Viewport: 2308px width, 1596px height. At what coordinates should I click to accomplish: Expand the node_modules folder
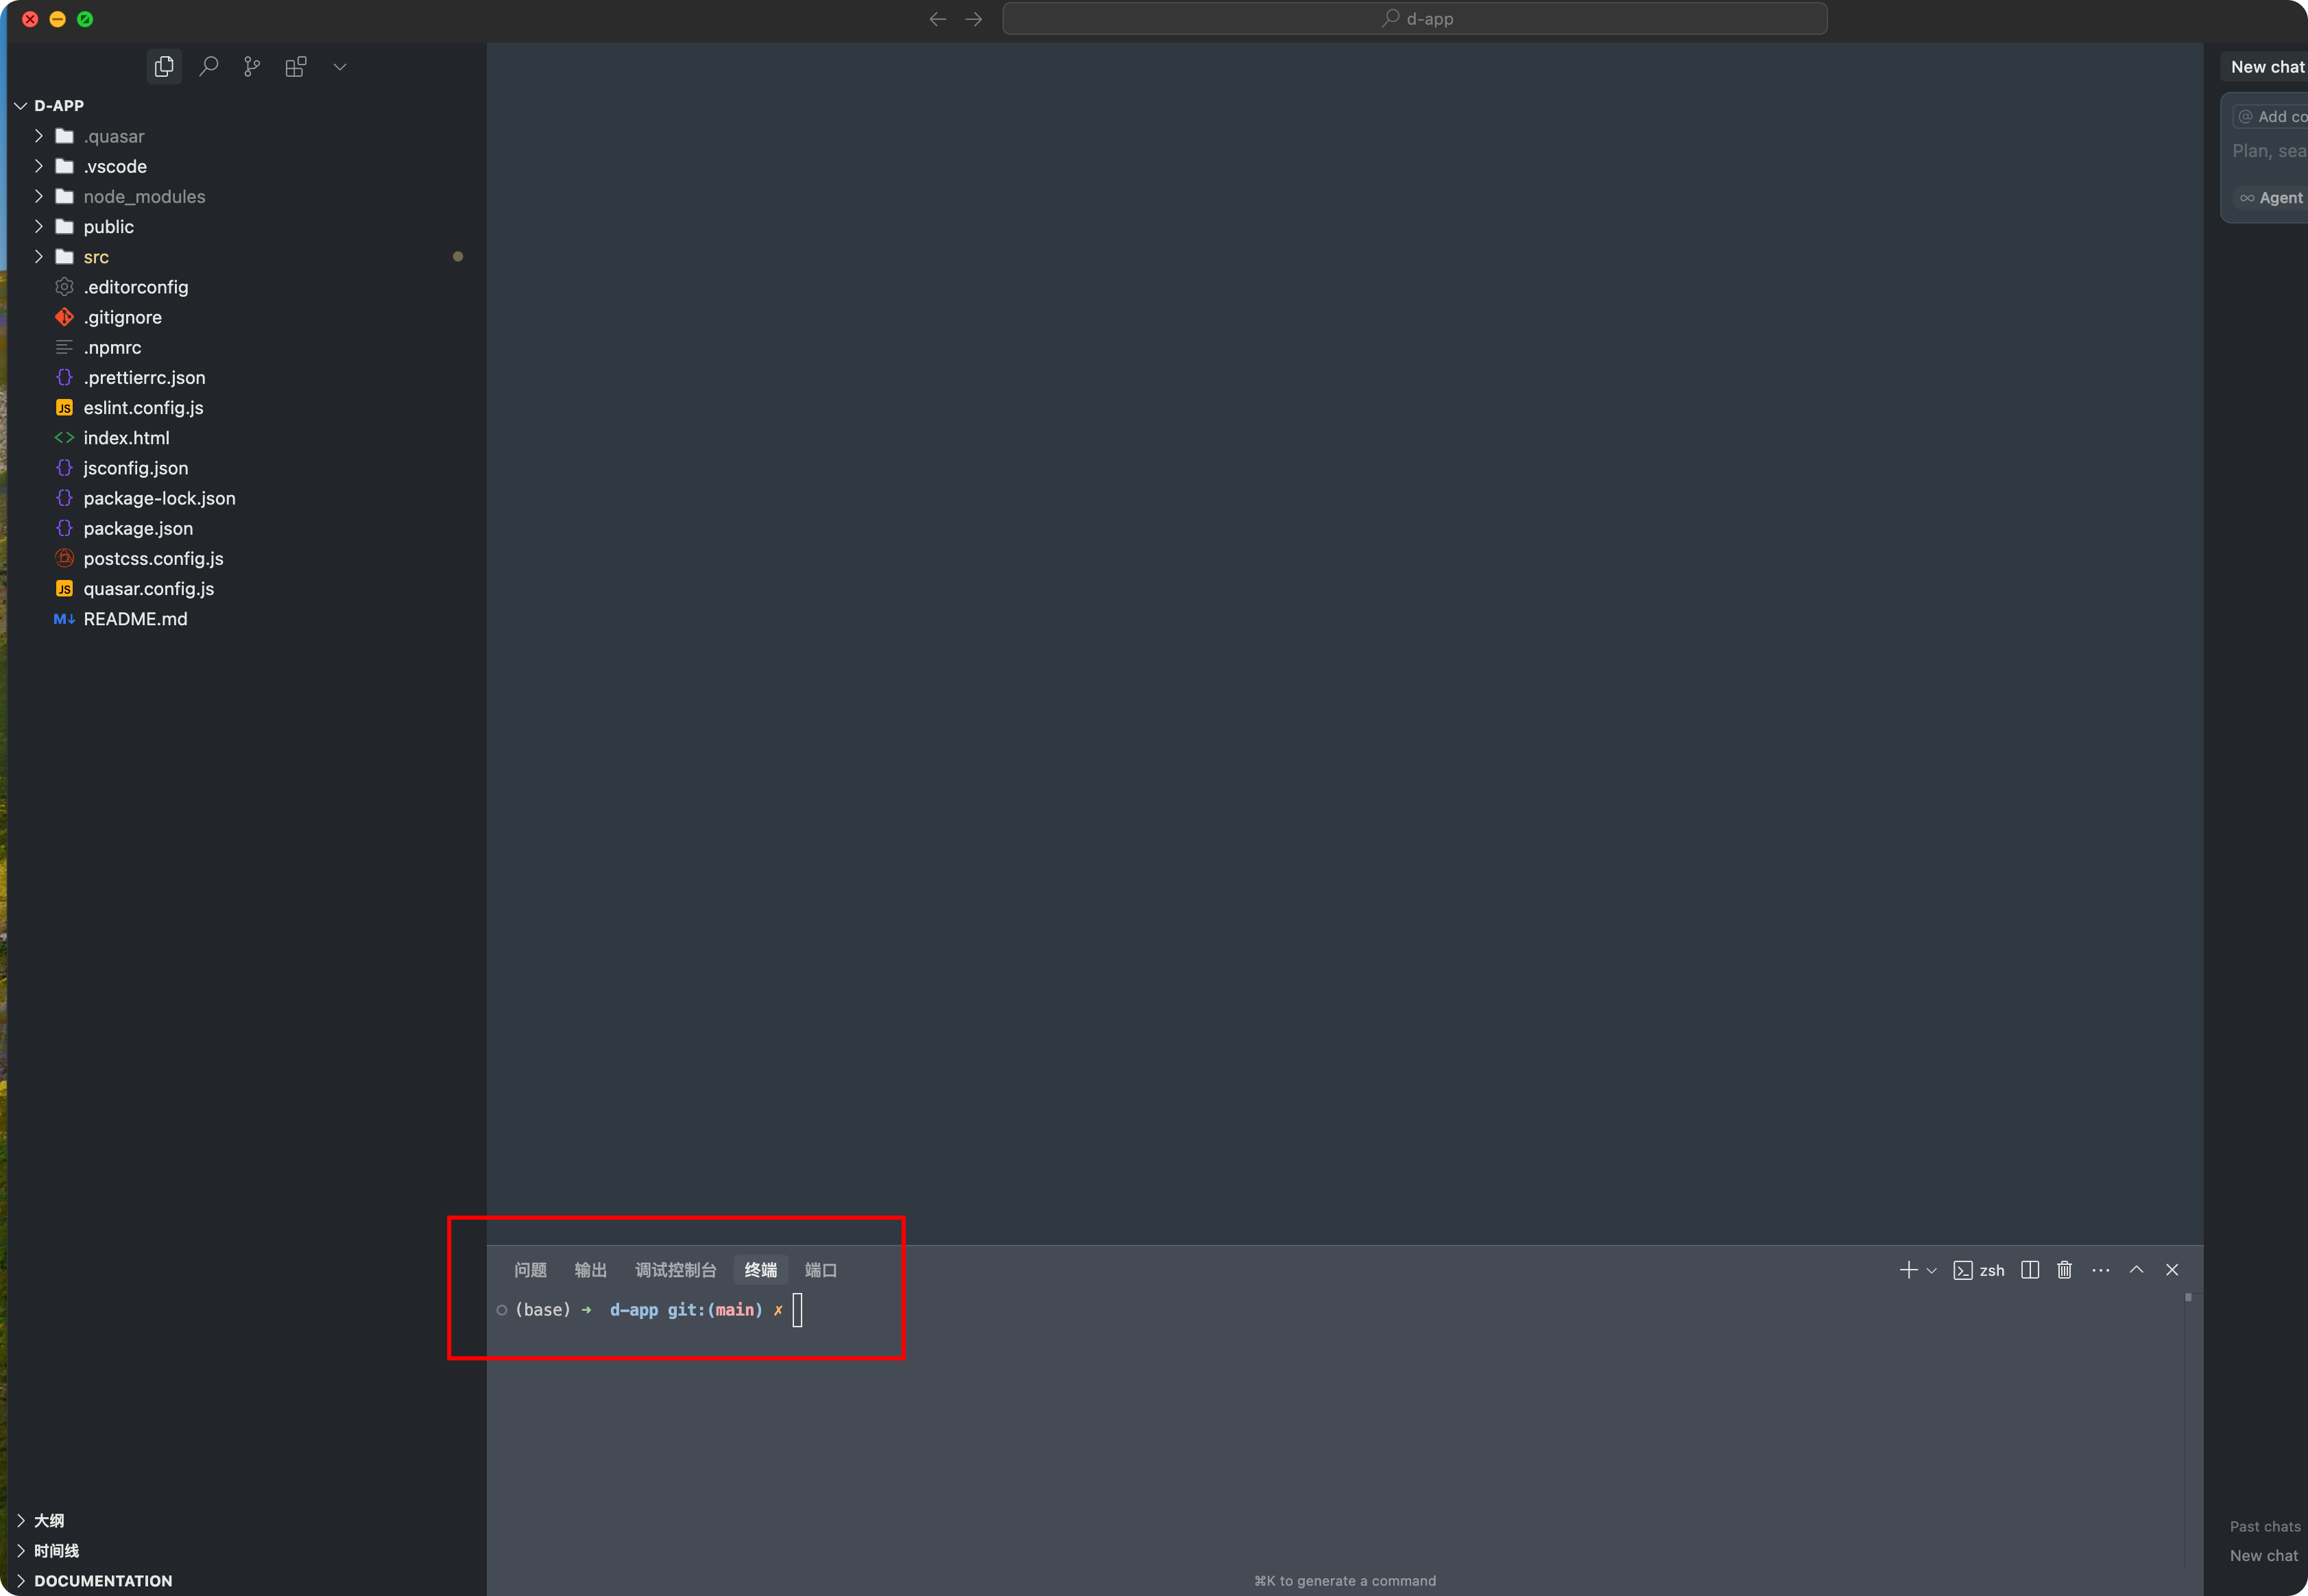click(144, 197)
